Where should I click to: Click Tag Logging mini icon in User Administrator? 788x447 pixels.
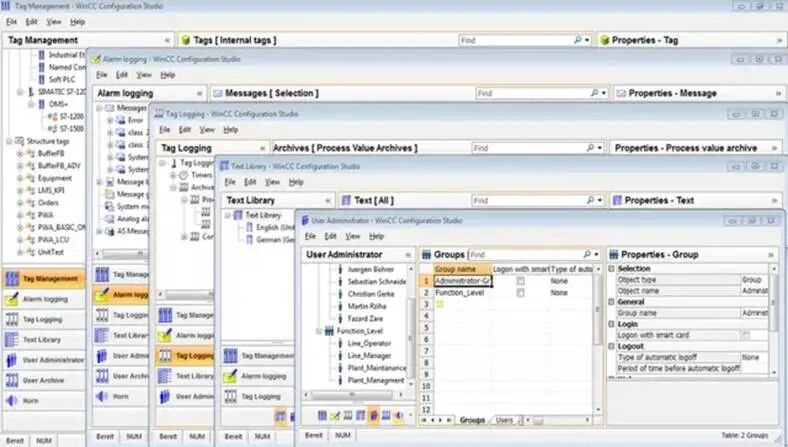(348, 415)
